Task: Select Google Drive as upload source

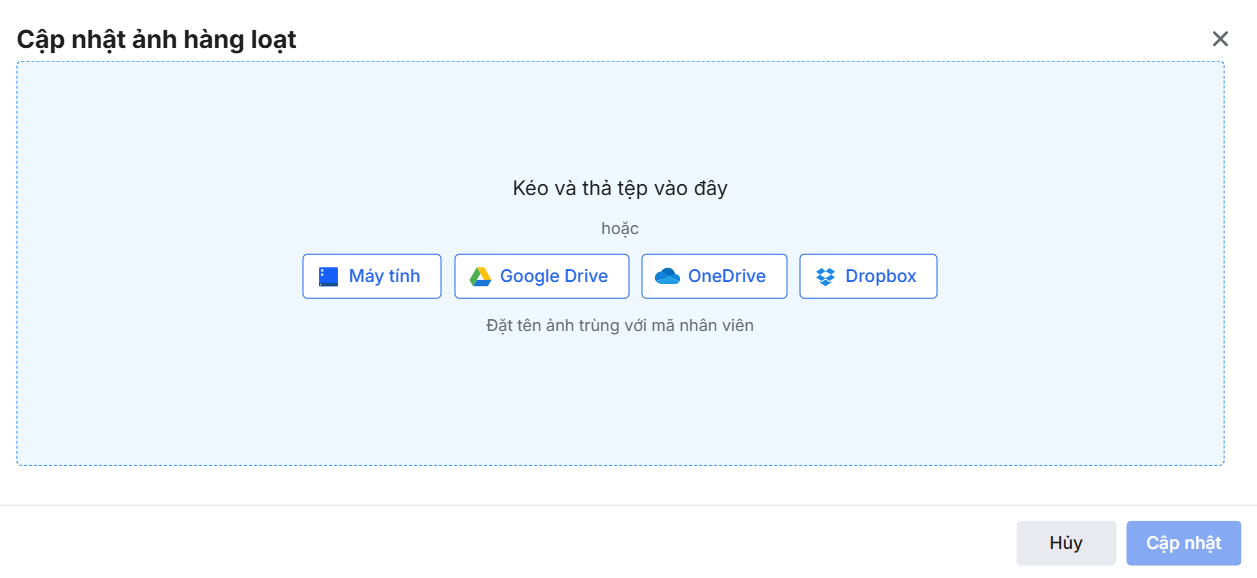Action: coord(542,276)
